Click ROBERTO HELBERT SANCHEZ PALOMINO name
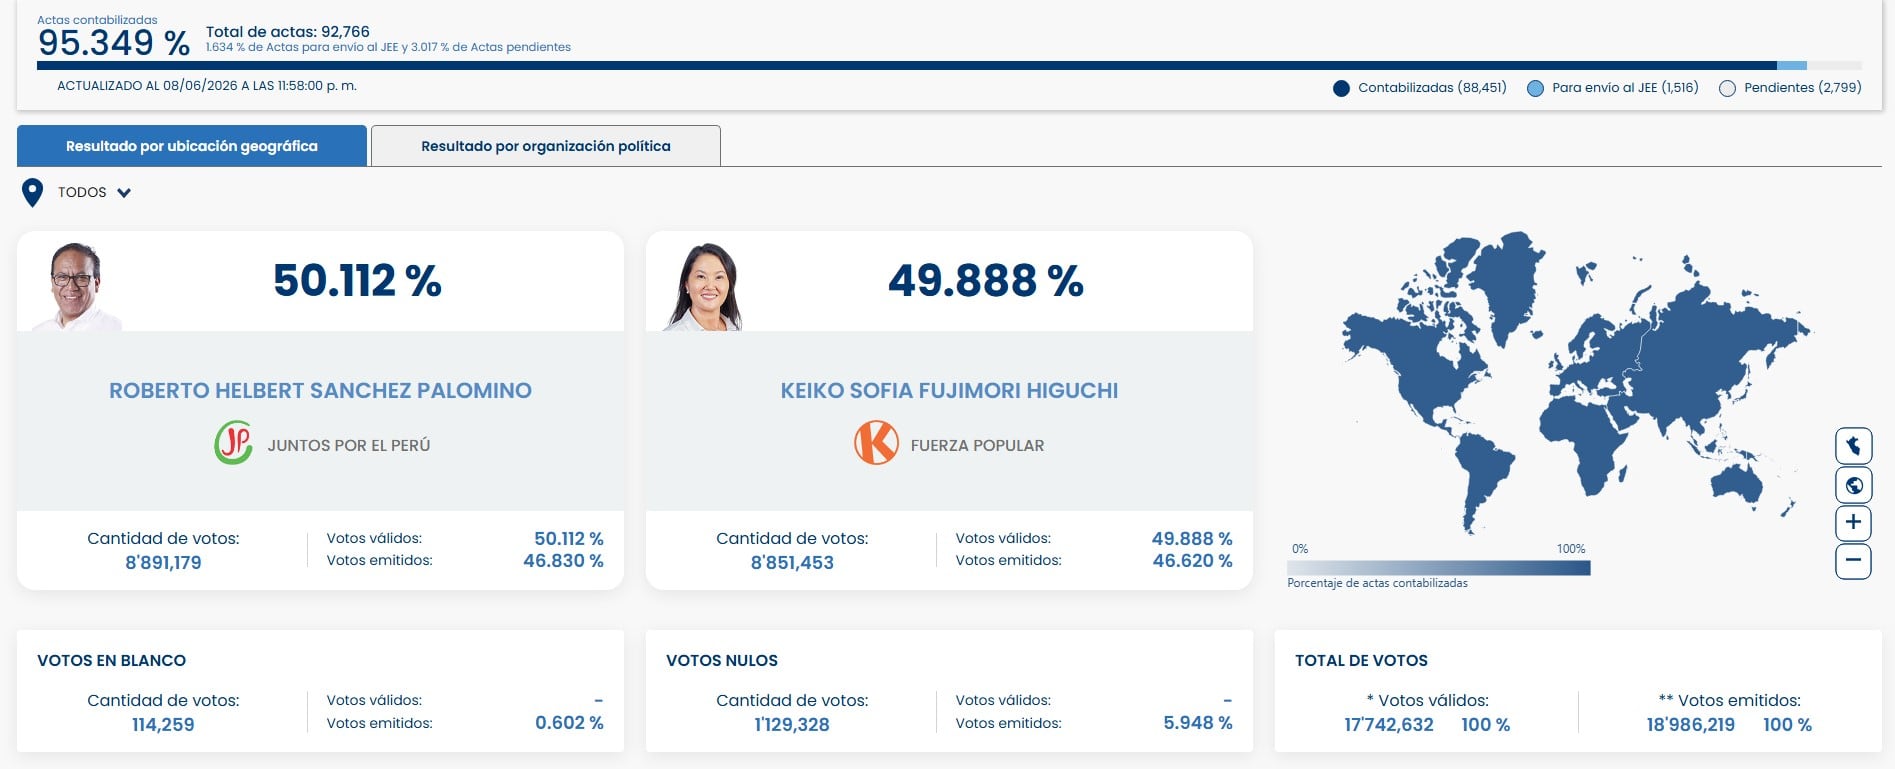This screenshot has width=1895, height=769. 320,391
